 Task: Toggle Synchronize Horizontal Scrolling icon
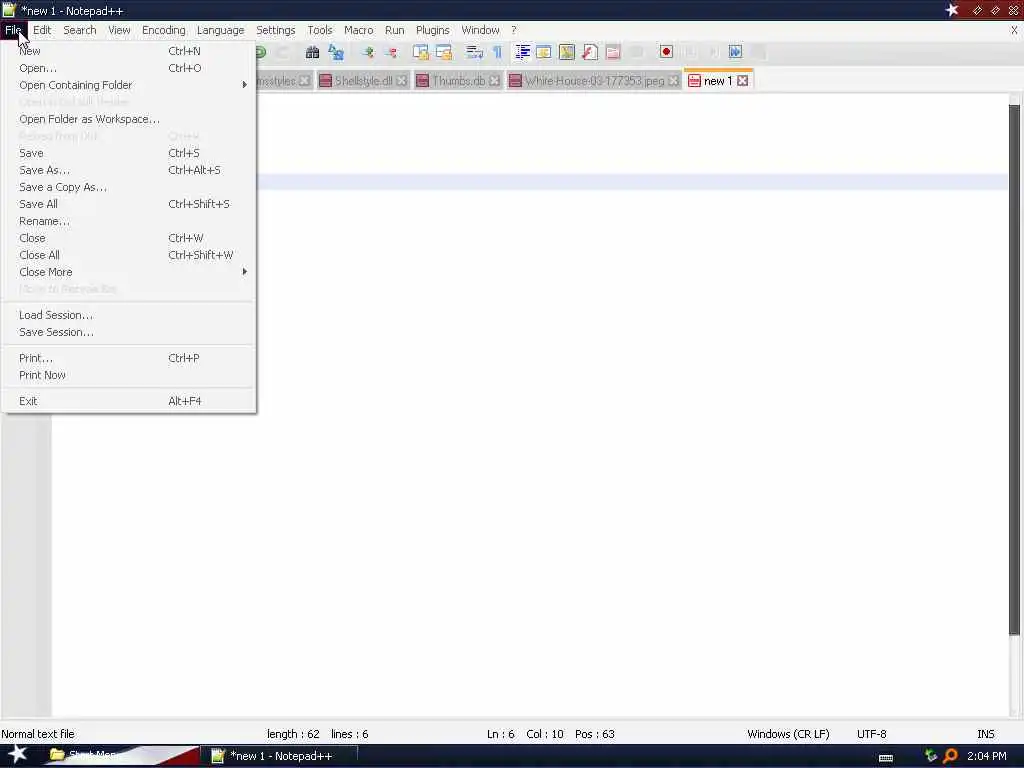[x=443, y=52]
